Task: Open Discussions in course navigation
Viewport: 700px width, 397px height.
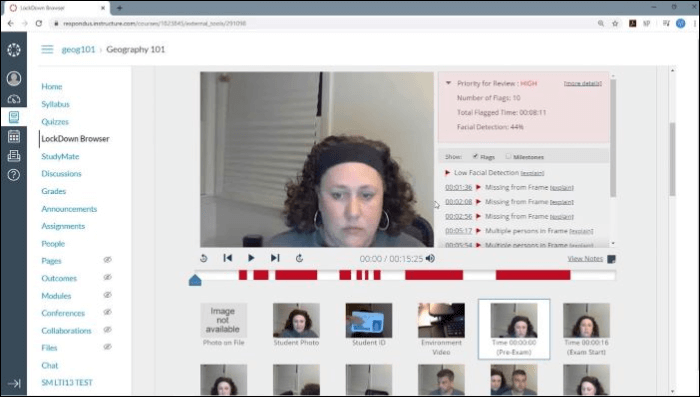Action: [62, 174]
